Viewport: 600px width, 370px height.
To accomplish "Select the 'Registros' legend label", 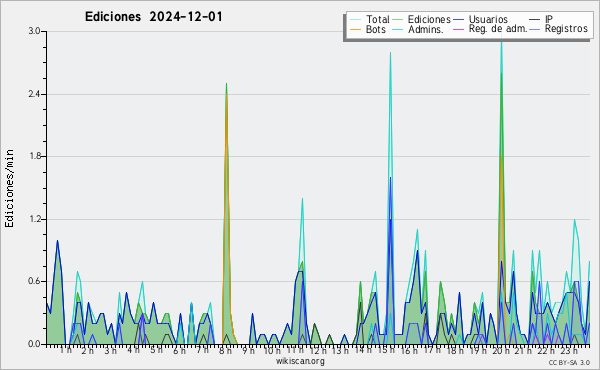I will (x=566, y=29).
